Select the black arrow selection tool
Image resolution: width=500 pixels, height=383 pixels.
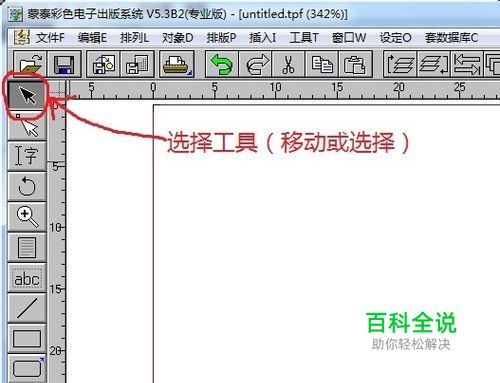coord(27,96)
